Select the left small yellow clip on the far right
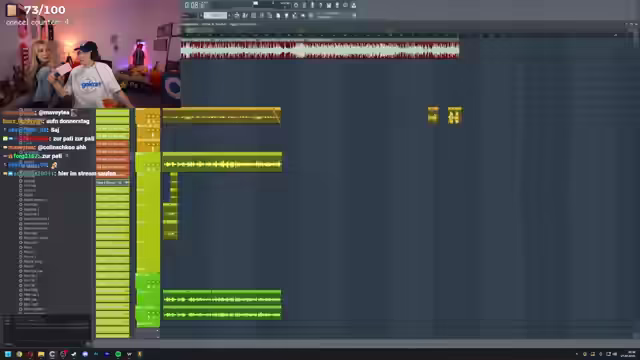640x360 pixels. [x=433, y=116]
